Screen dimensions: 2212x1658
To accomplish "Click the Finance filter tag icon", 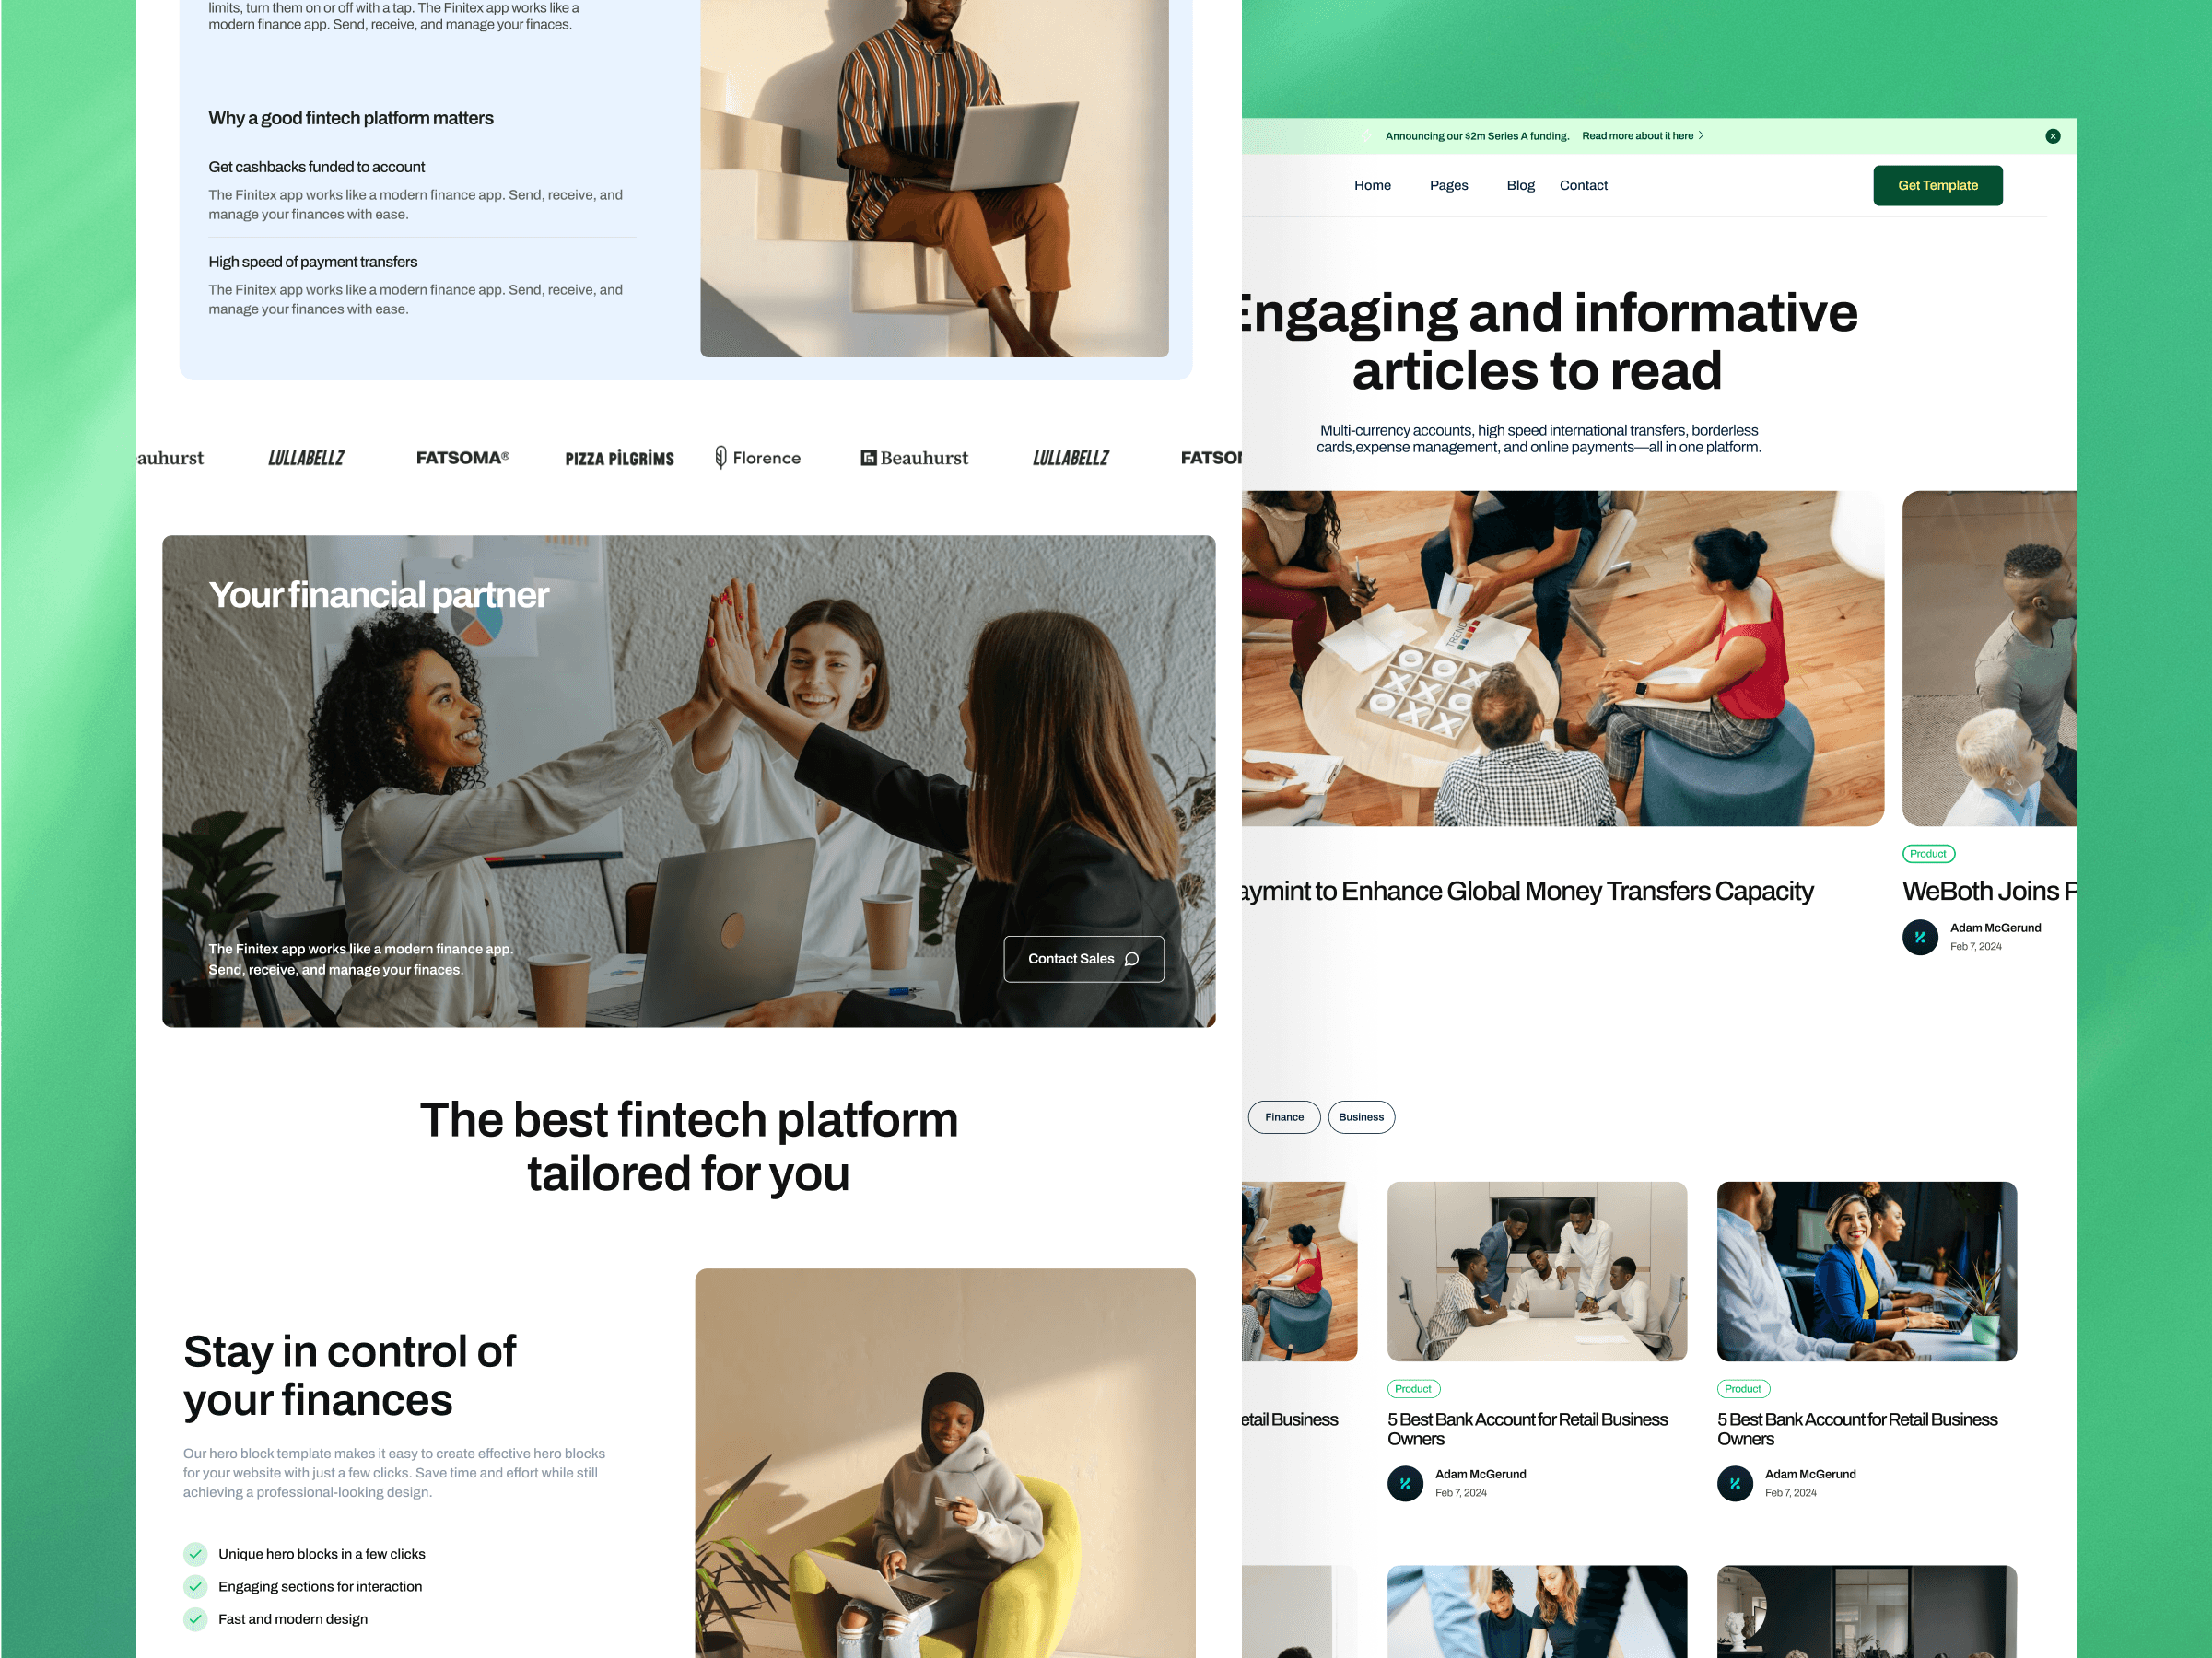I will tap(1282, 1116).
